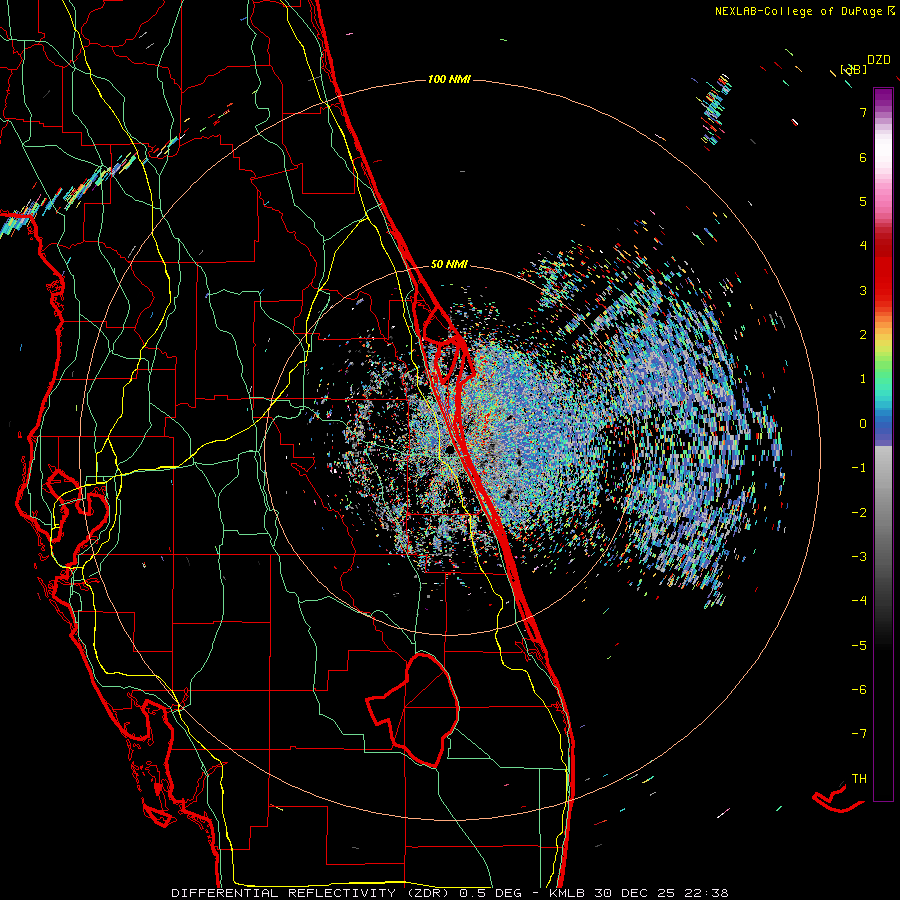Click the "-1" value on the color scale
The height and width of the screenshot is (900, 900).
859,468
